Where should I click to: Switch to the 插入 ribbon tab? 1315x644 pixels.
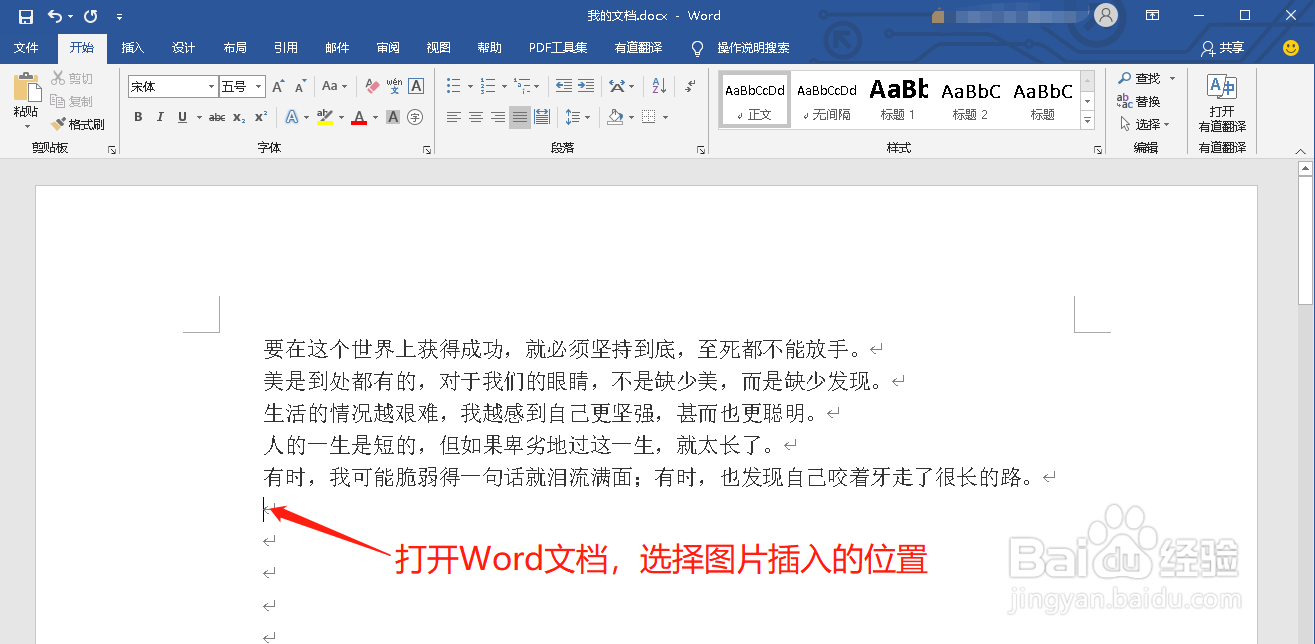(133, 47)
